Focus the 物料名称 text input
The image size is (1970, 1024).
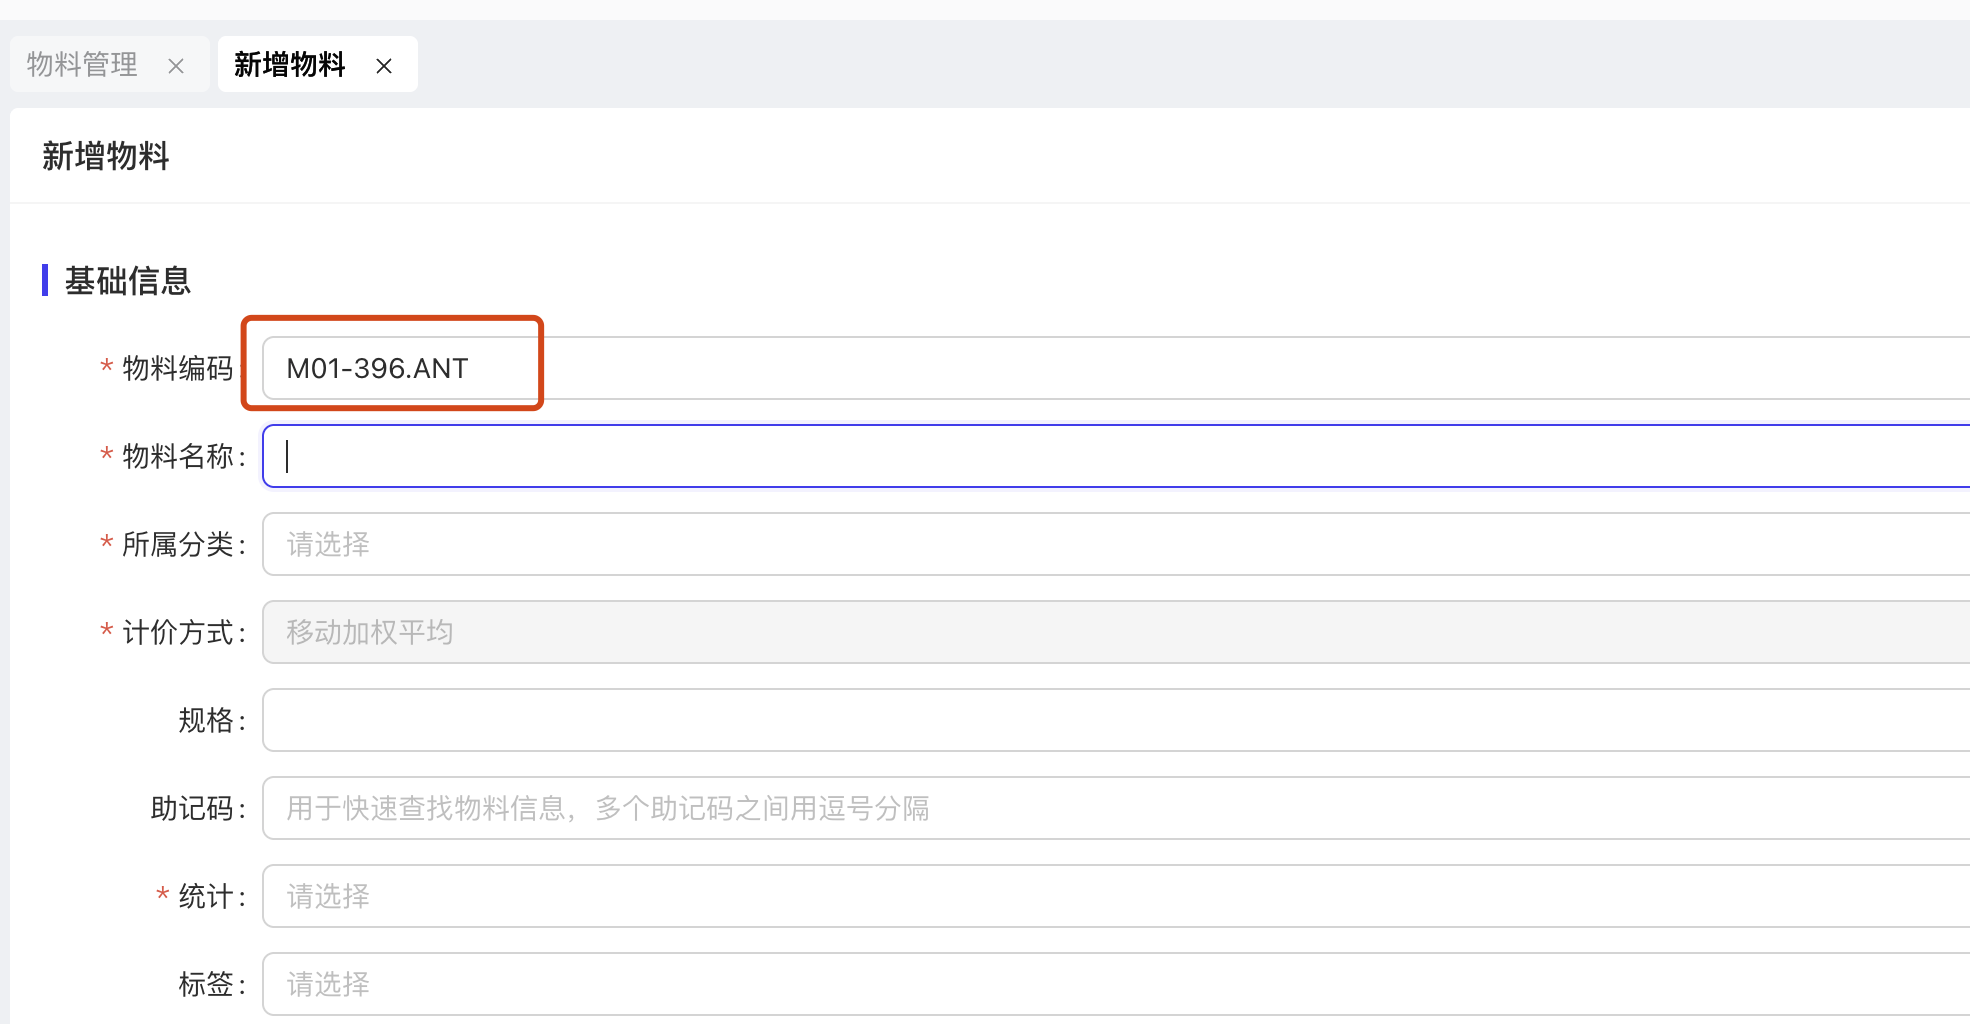(1100, 456)
